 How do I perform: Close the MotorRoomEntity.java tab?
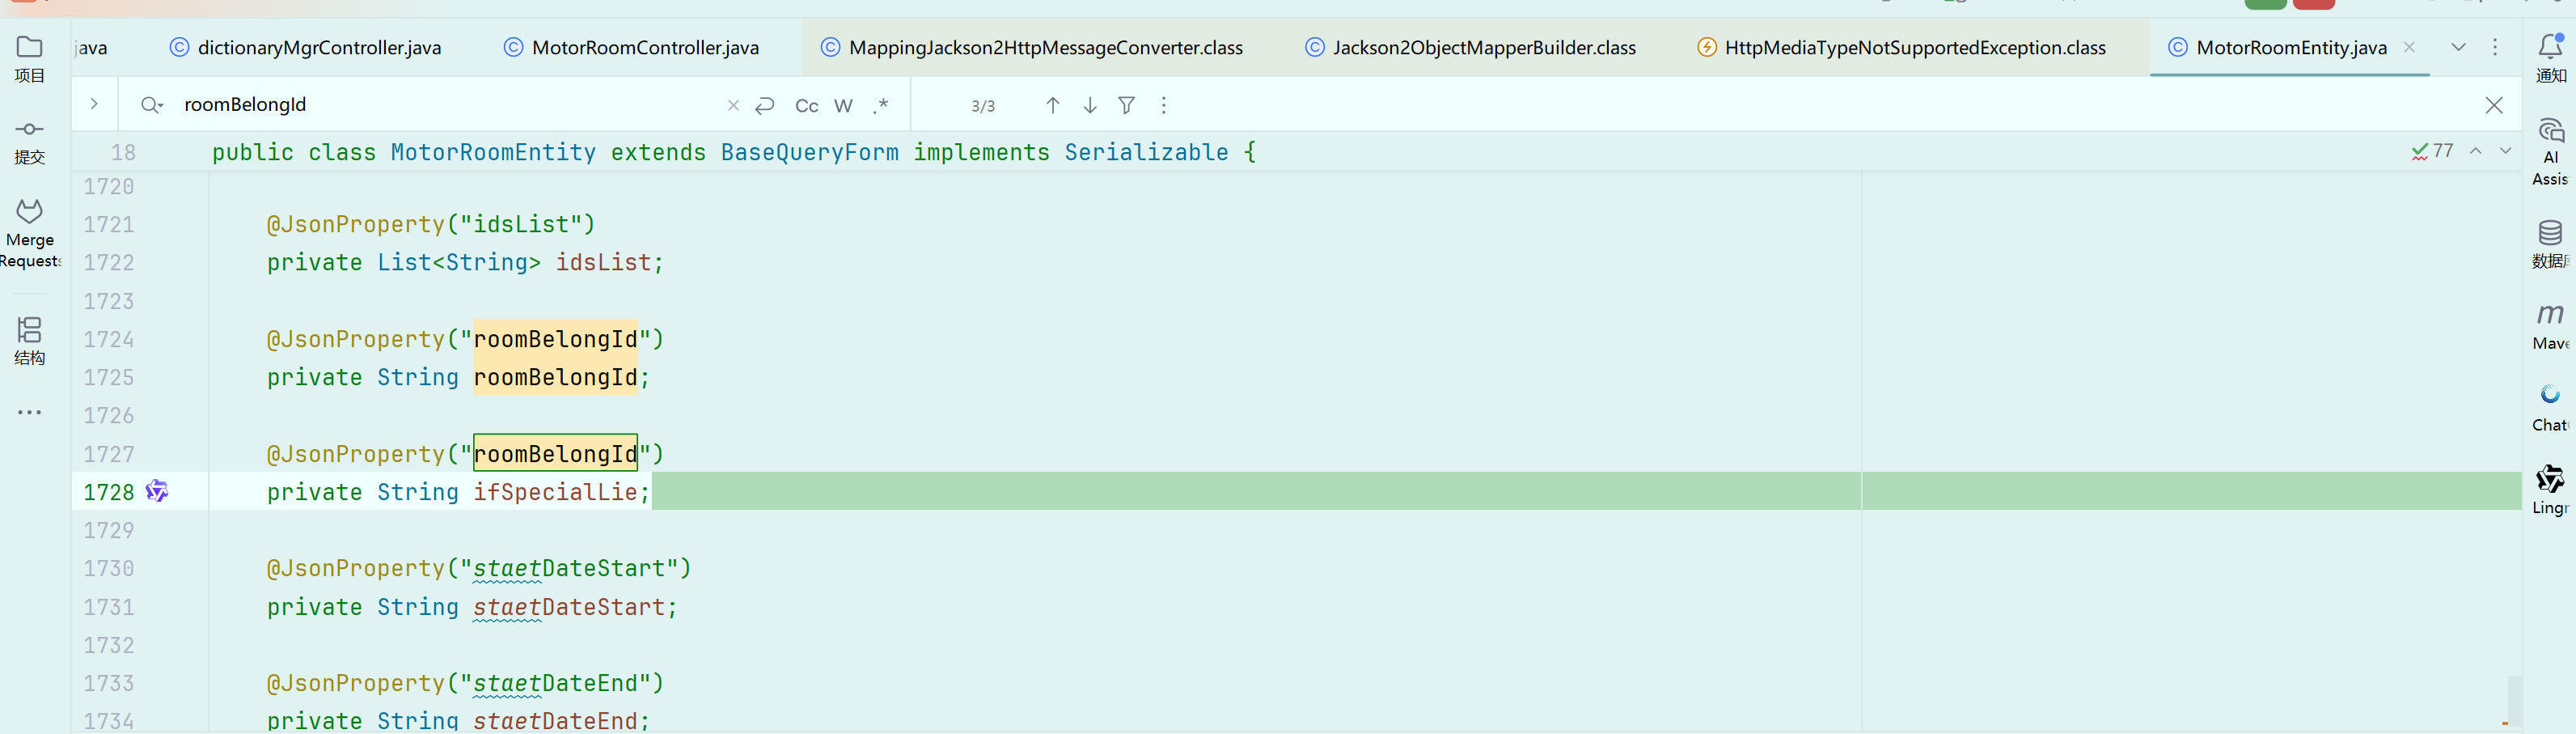(2410, 47)
